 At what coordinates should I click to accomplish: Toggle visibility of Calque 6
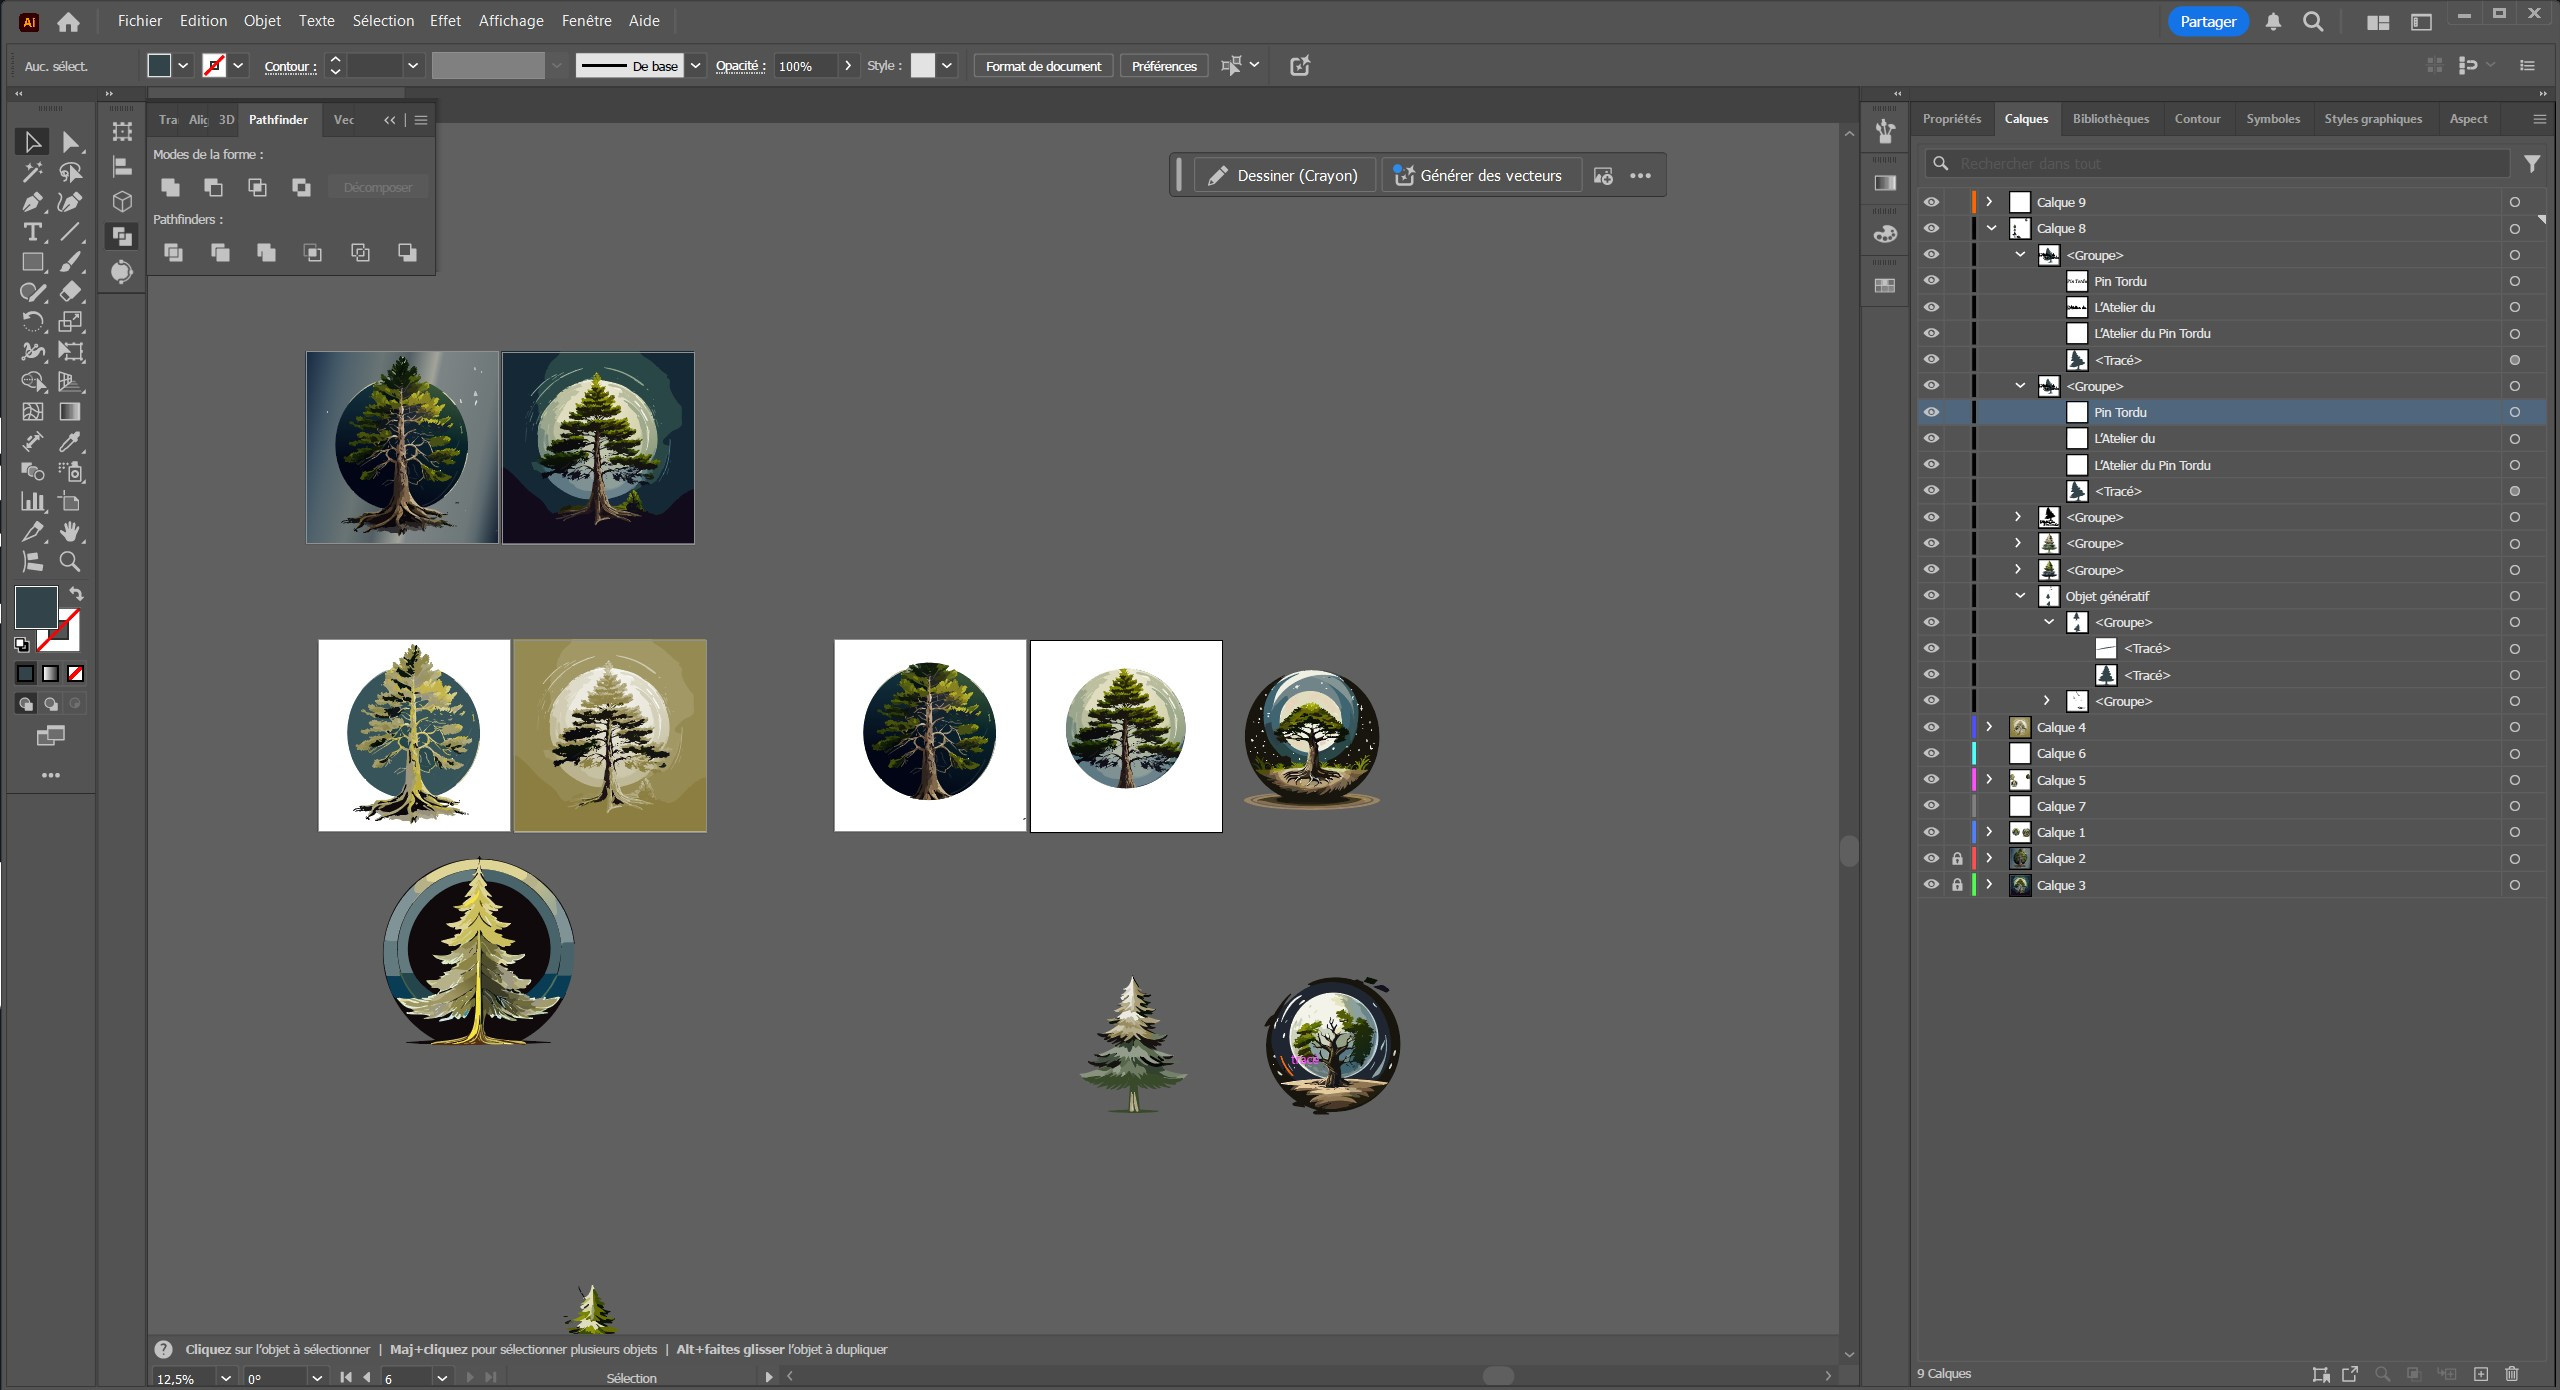pyautogui.click(x=1931, y=753)
